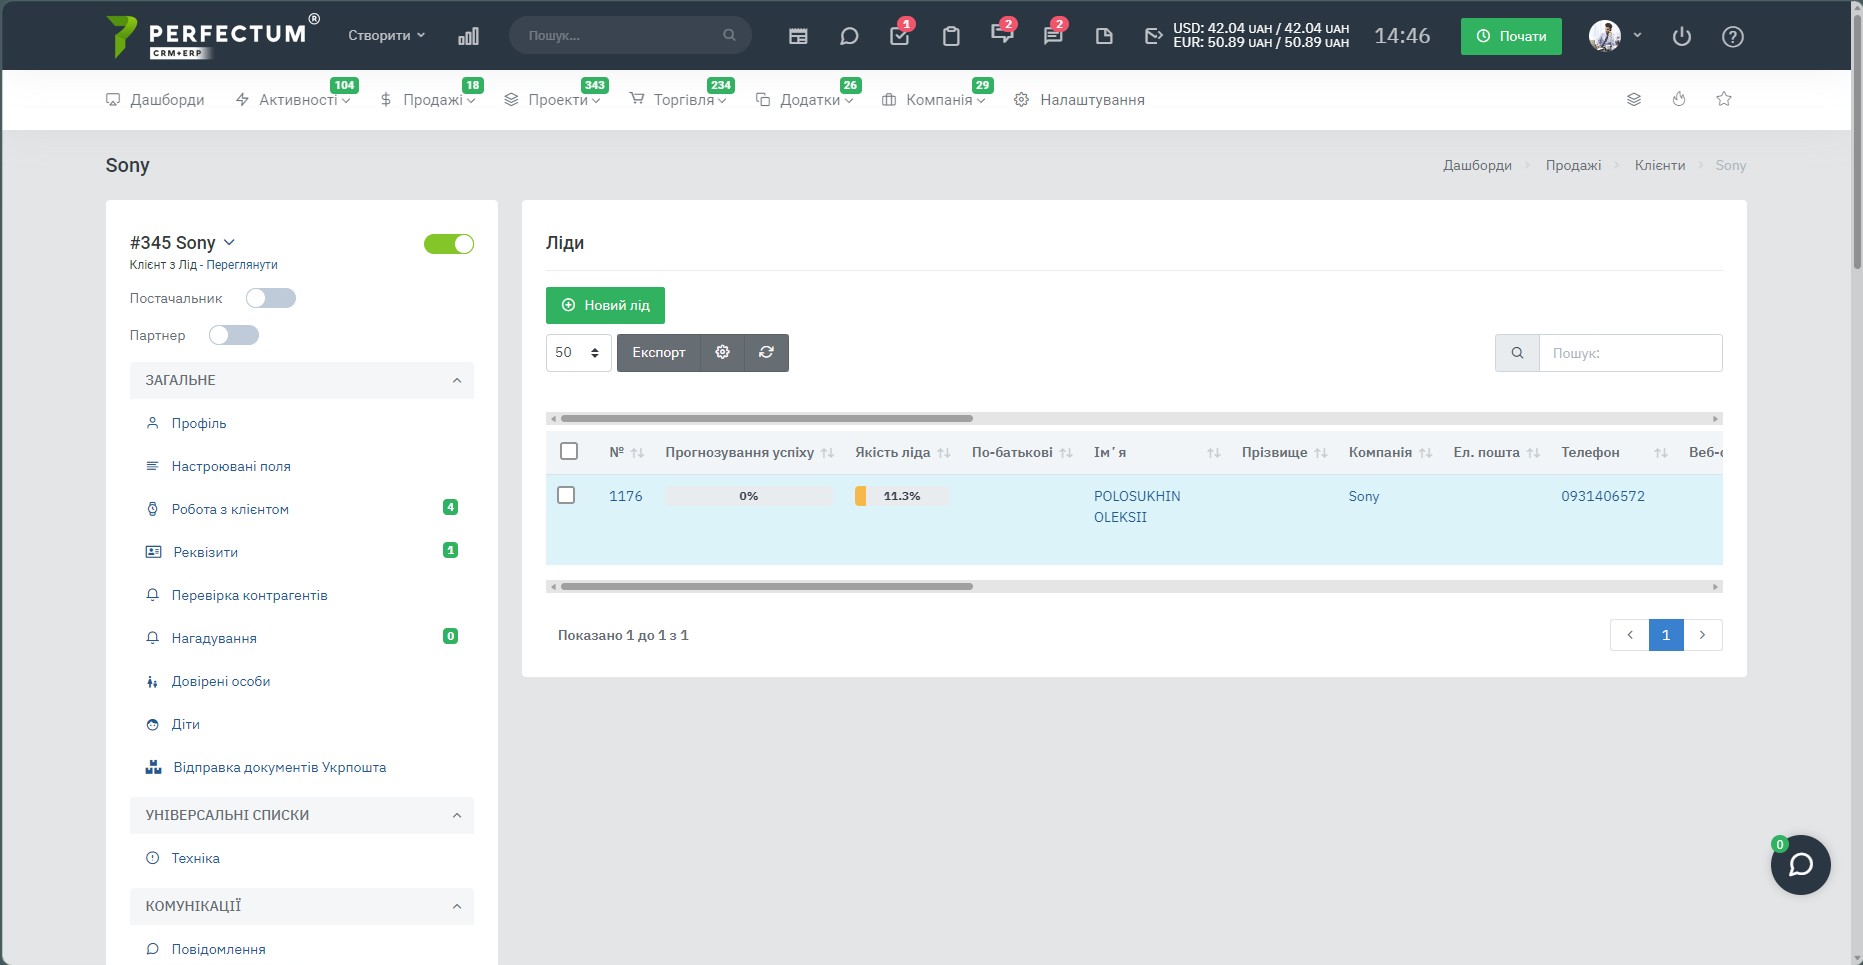
Task: Sort by Якість ліда column arrows
Action: pyautogui.click(x=943, y=453)
